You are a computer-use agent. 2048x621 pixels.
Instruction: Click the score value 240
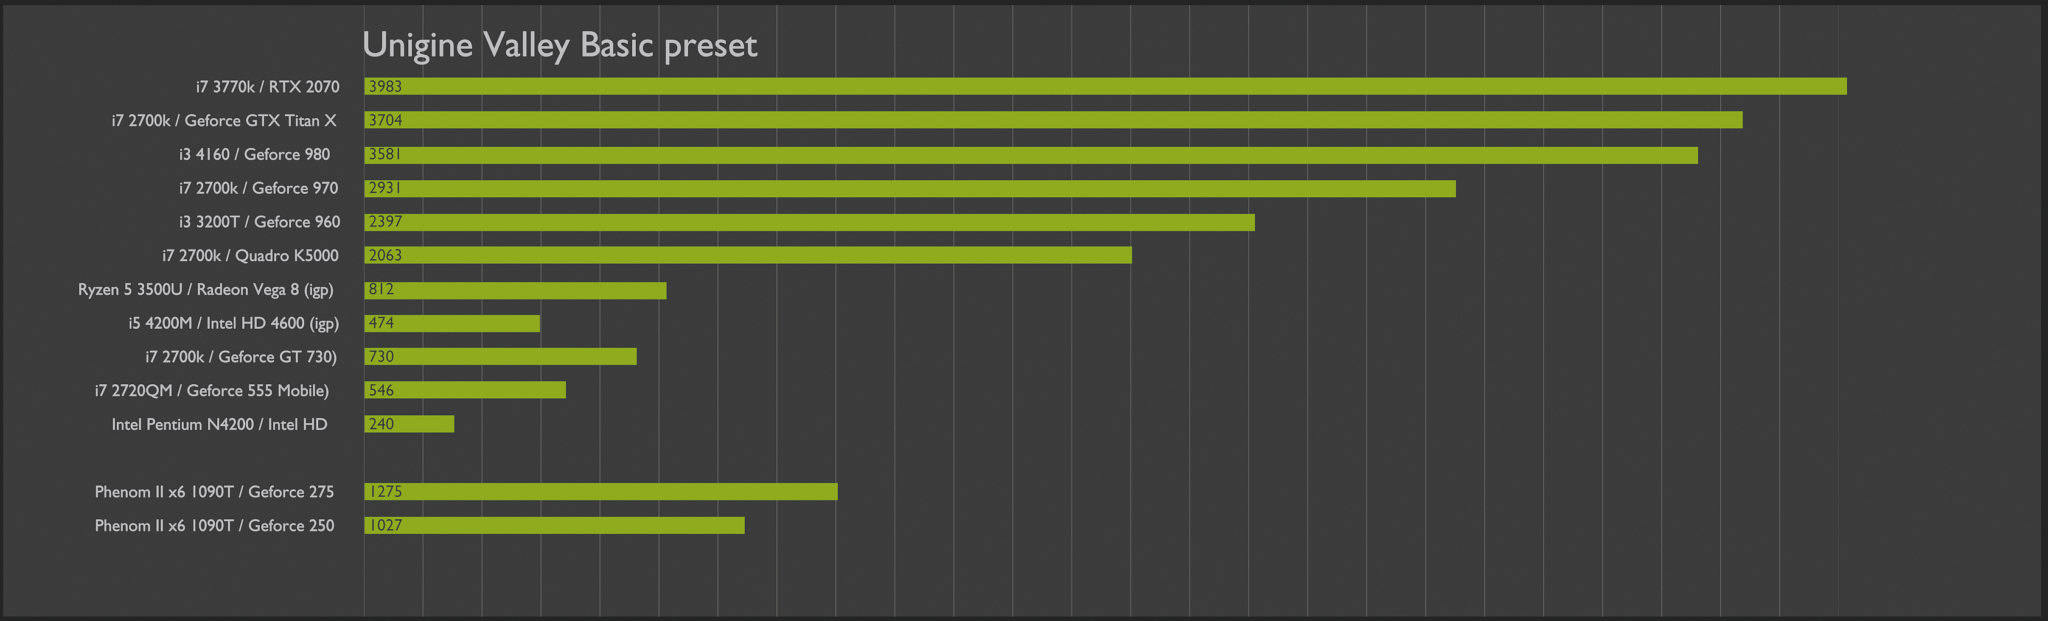(x=381, y=424)
